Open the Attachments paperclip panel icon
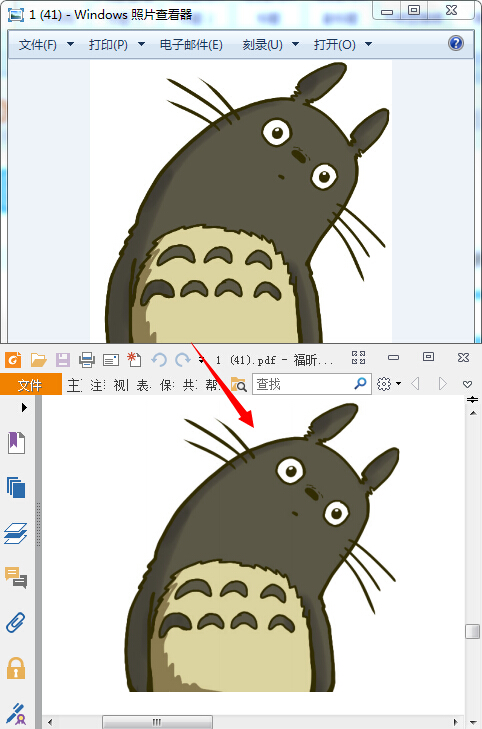 [x=15, y=623]
